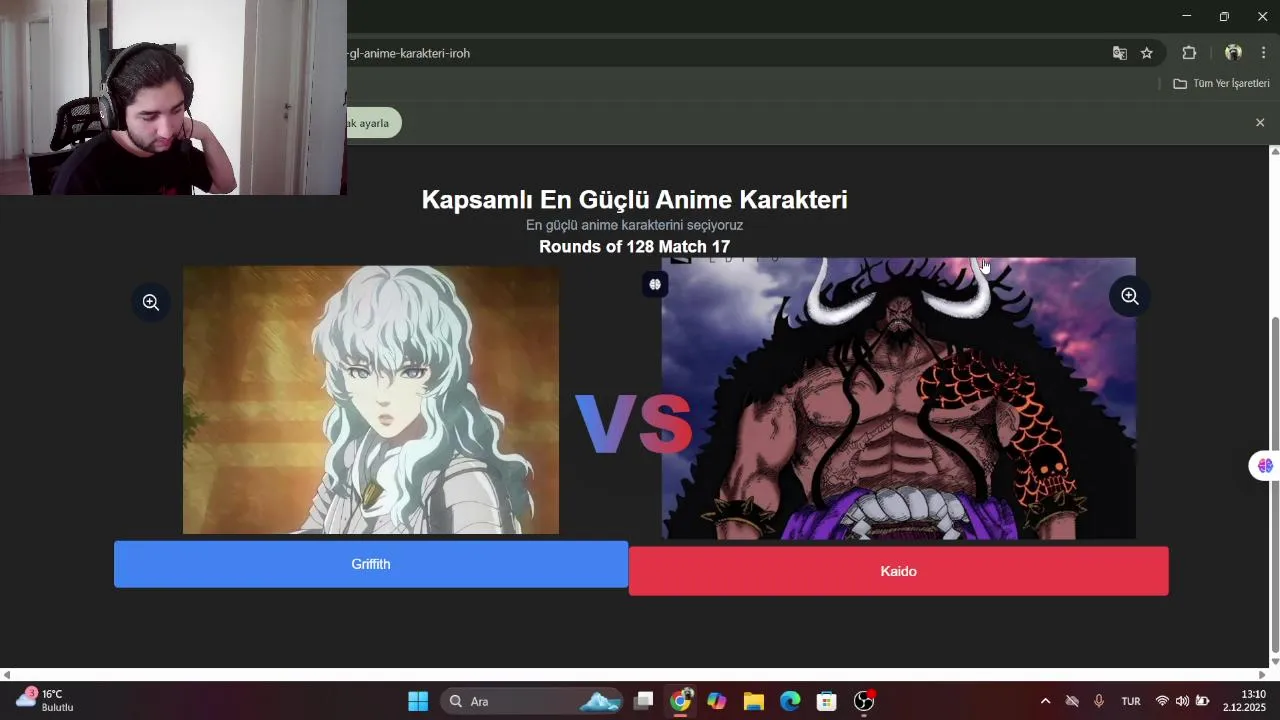Click the battery icon in system tray

pos(1203,701)
